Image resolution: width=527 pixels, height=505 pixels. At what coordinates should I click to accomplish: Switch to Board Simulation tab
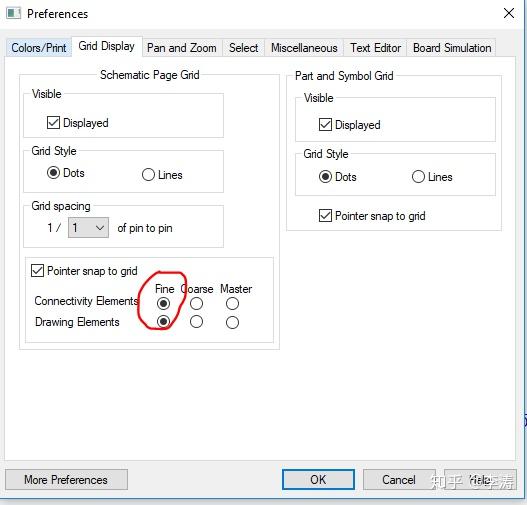452,48
